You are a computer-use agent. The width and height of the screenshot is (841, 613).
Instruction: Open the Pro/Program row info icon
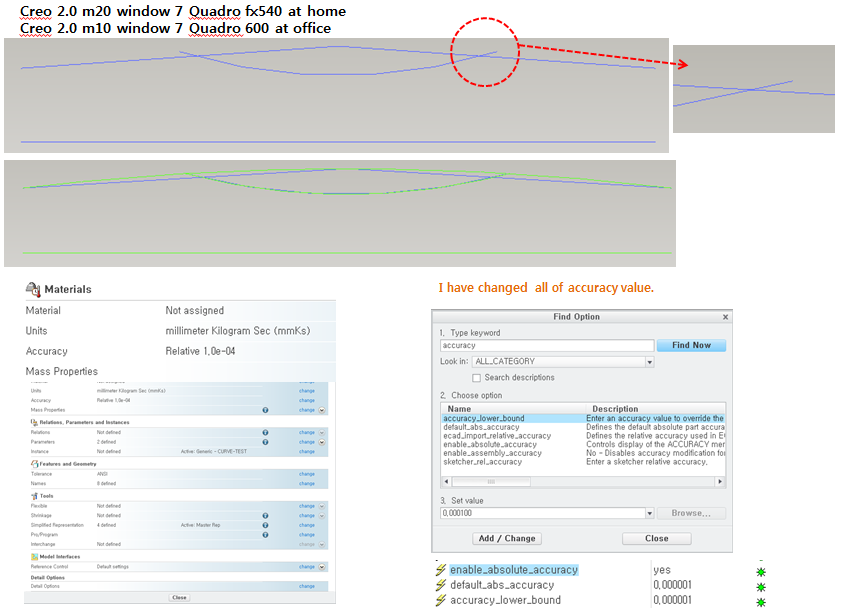coord(265,535)
